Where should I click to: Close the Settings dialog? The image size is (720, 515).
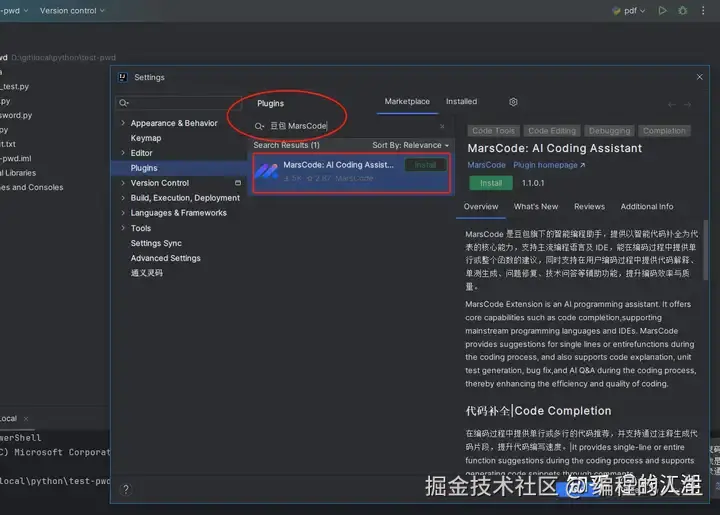pyautogui.click(x=699, y=77)
